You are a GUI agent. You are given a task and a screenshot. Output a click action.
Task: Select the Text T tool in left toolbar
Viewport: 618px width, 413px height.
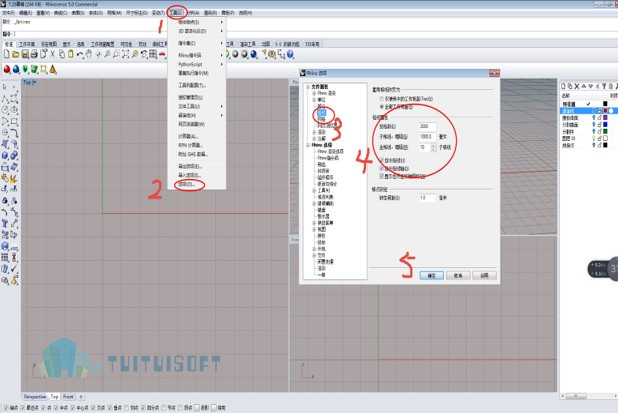[5, 223]
